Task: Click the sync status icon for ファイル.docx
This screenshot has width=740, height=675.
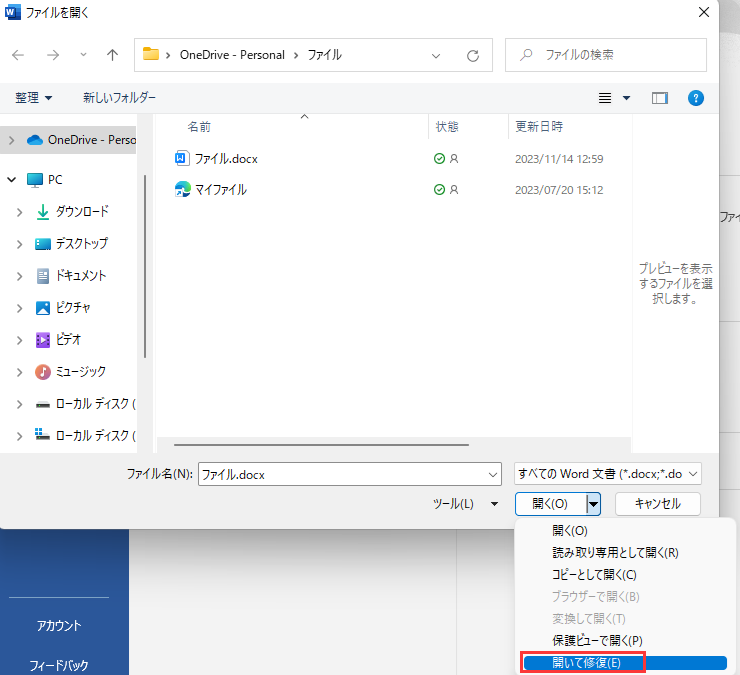Action: [439, 159]
